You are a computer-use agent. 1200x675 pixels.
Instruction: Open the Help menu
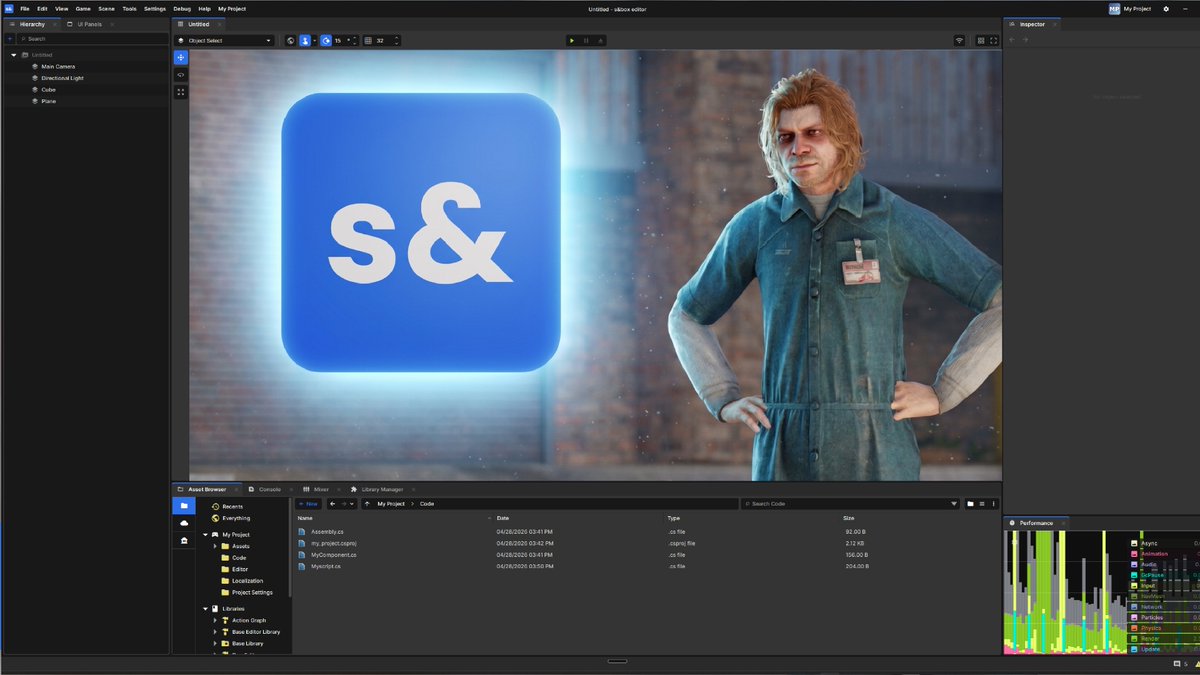(204, 8)
